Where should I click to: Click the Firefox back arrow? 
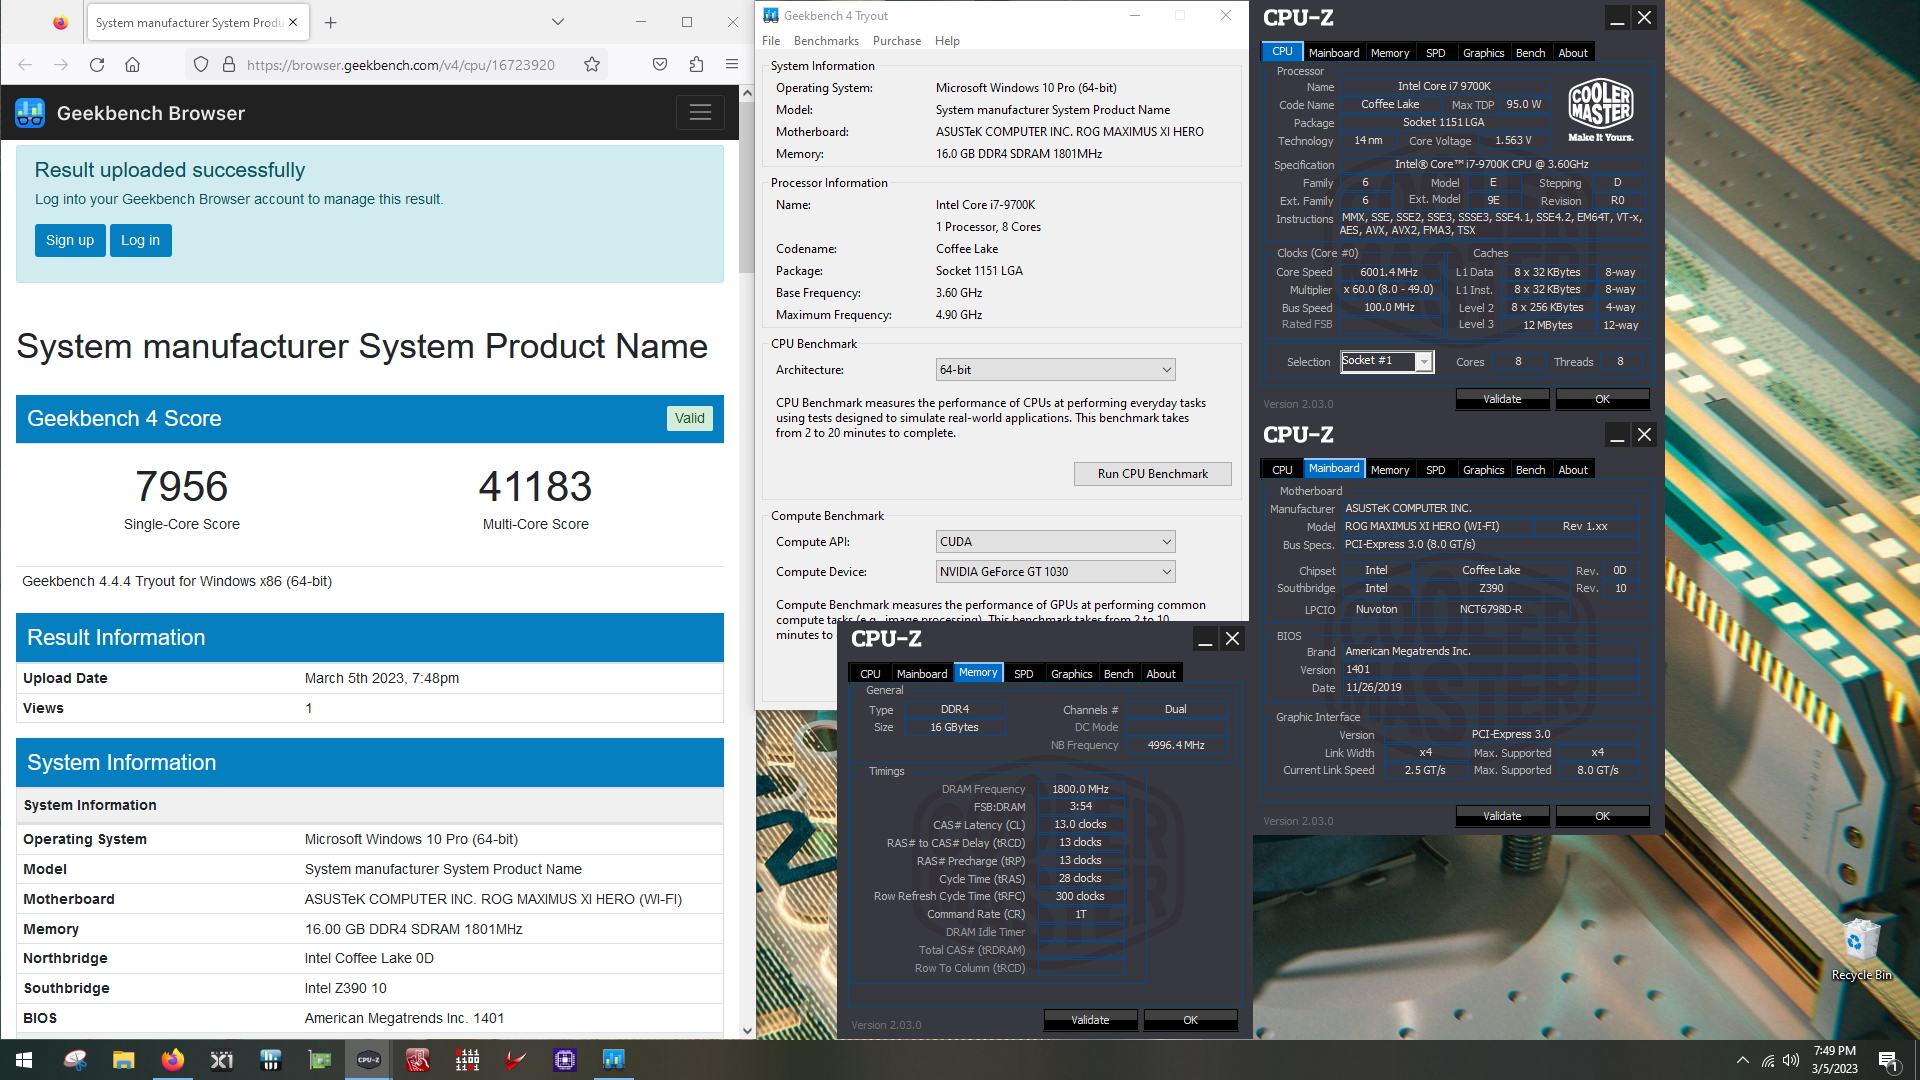point(25,65)
